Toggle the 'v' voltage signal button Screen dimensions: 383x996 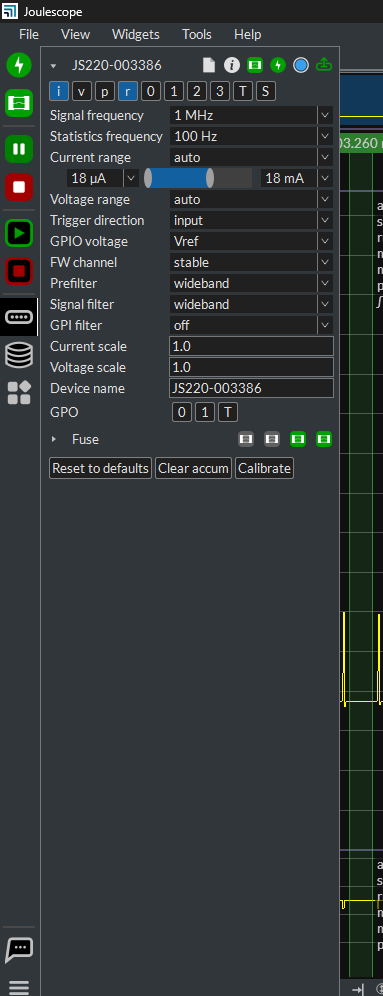81,91
